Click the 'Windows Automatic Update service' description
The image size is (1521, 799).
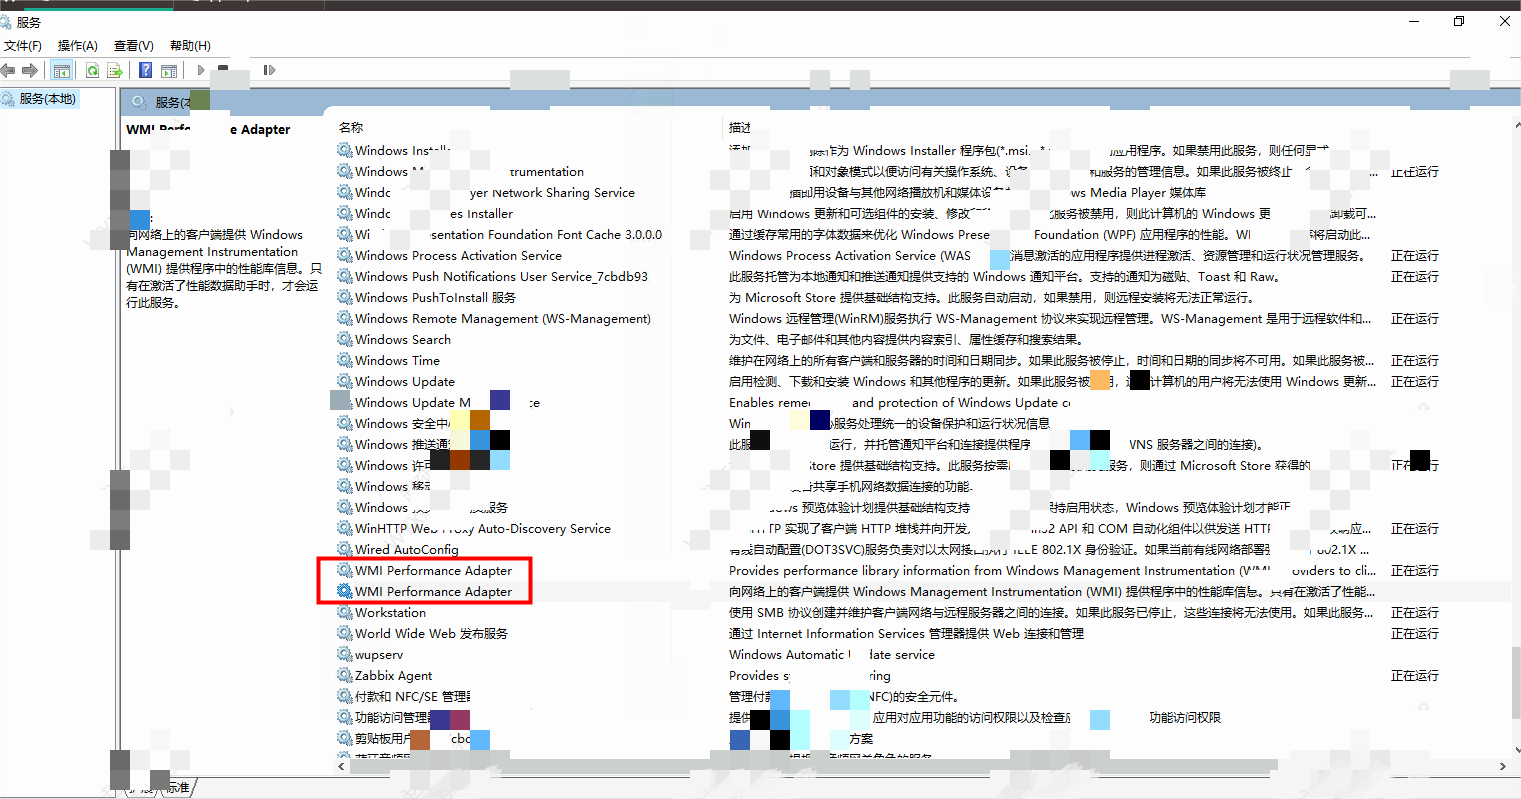[832, 655]
